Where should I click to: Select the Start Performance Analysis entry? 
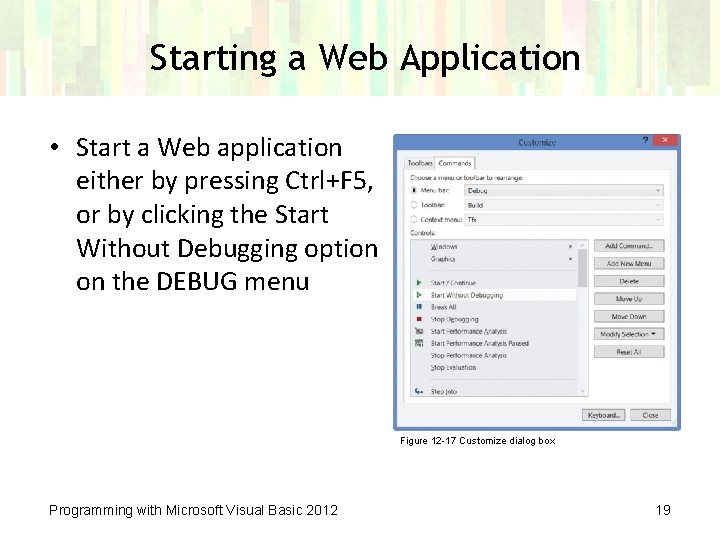pyautogui.click(x=494, y=331)
